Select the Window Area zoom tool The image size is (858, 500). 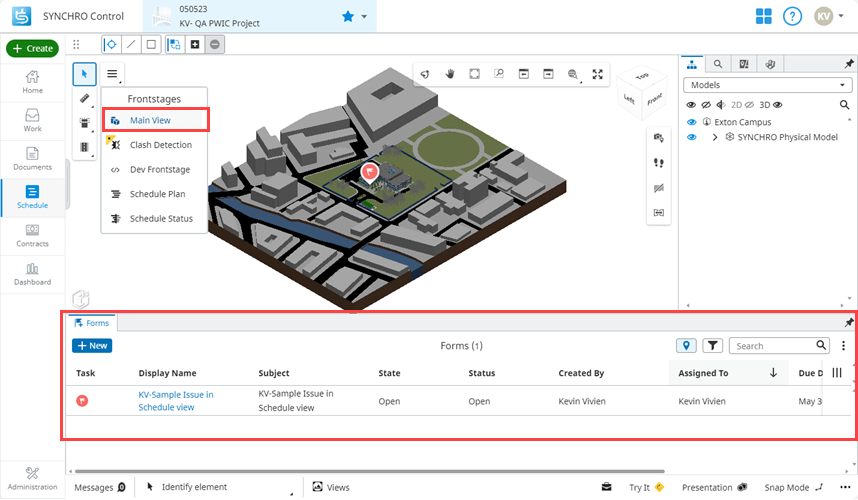499,74
